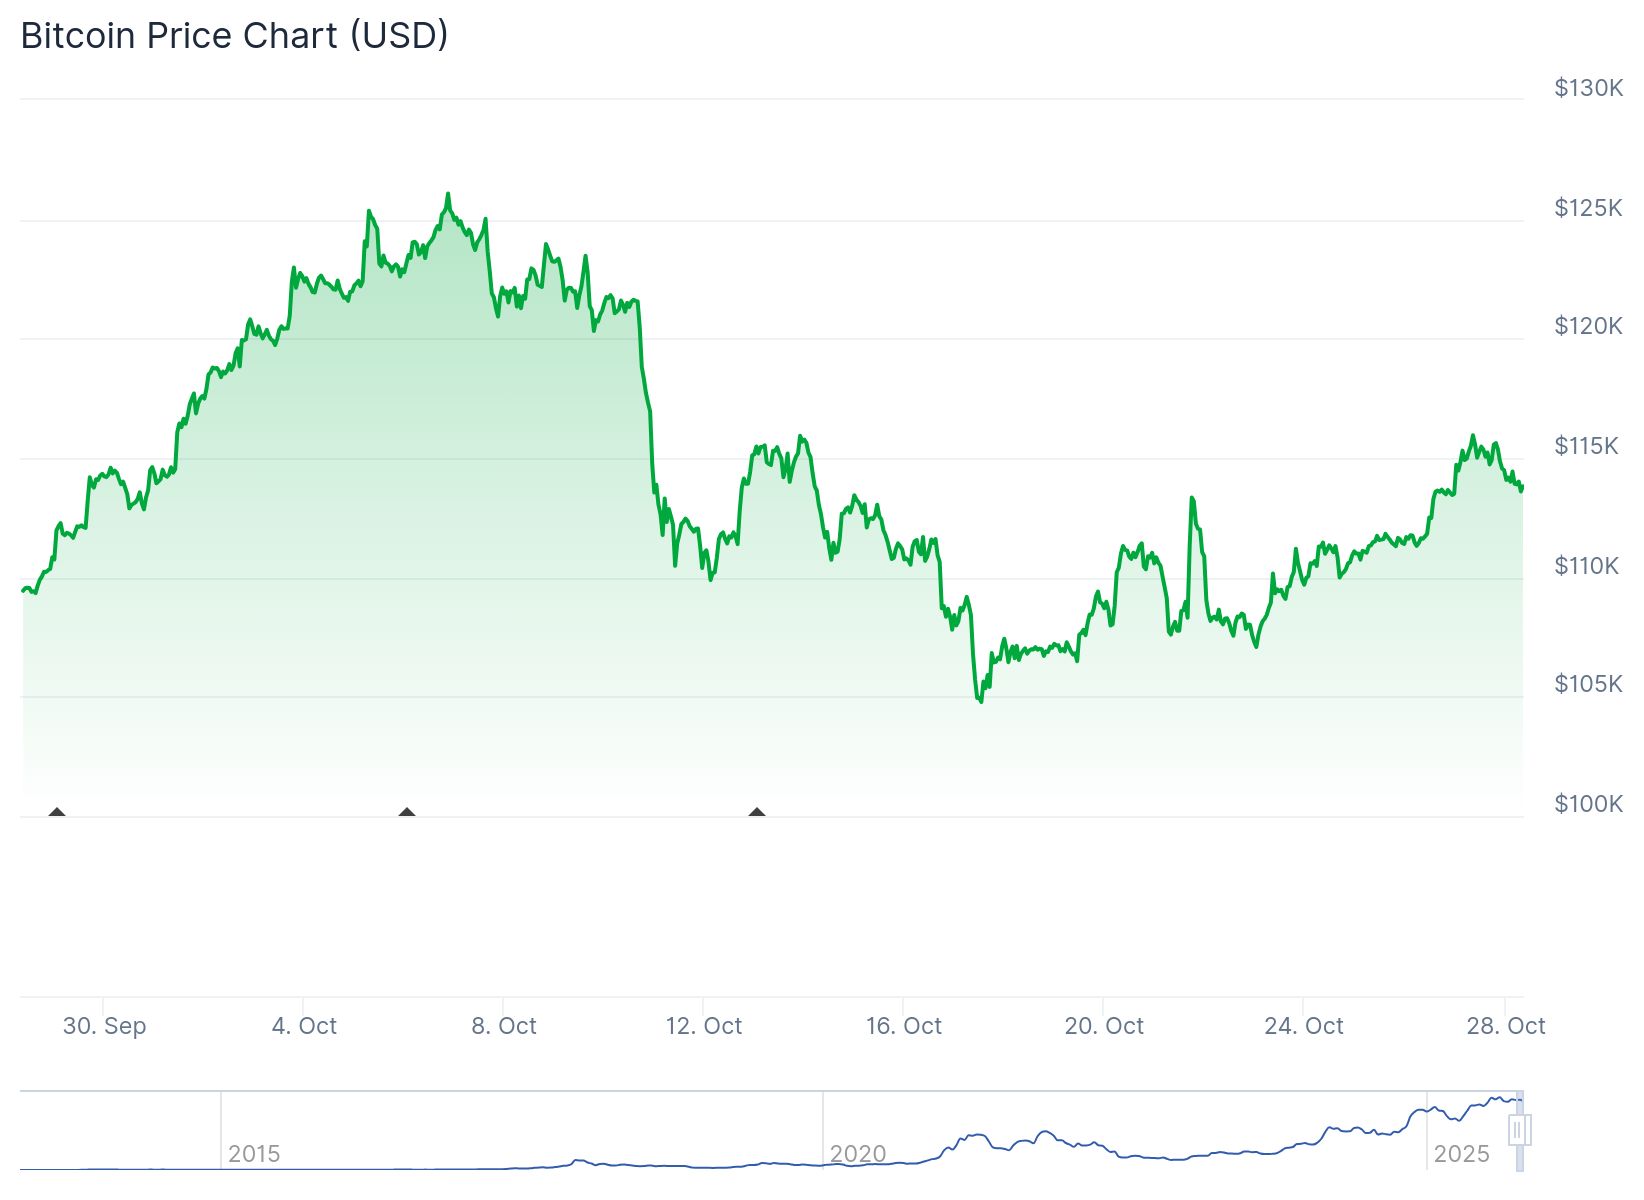Click the 2020 label in the navigator

(858, 1154)
